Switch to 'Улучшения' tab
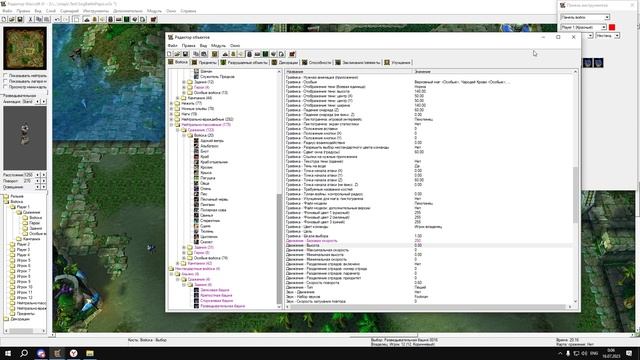The image size is (640, 360). 398,62
